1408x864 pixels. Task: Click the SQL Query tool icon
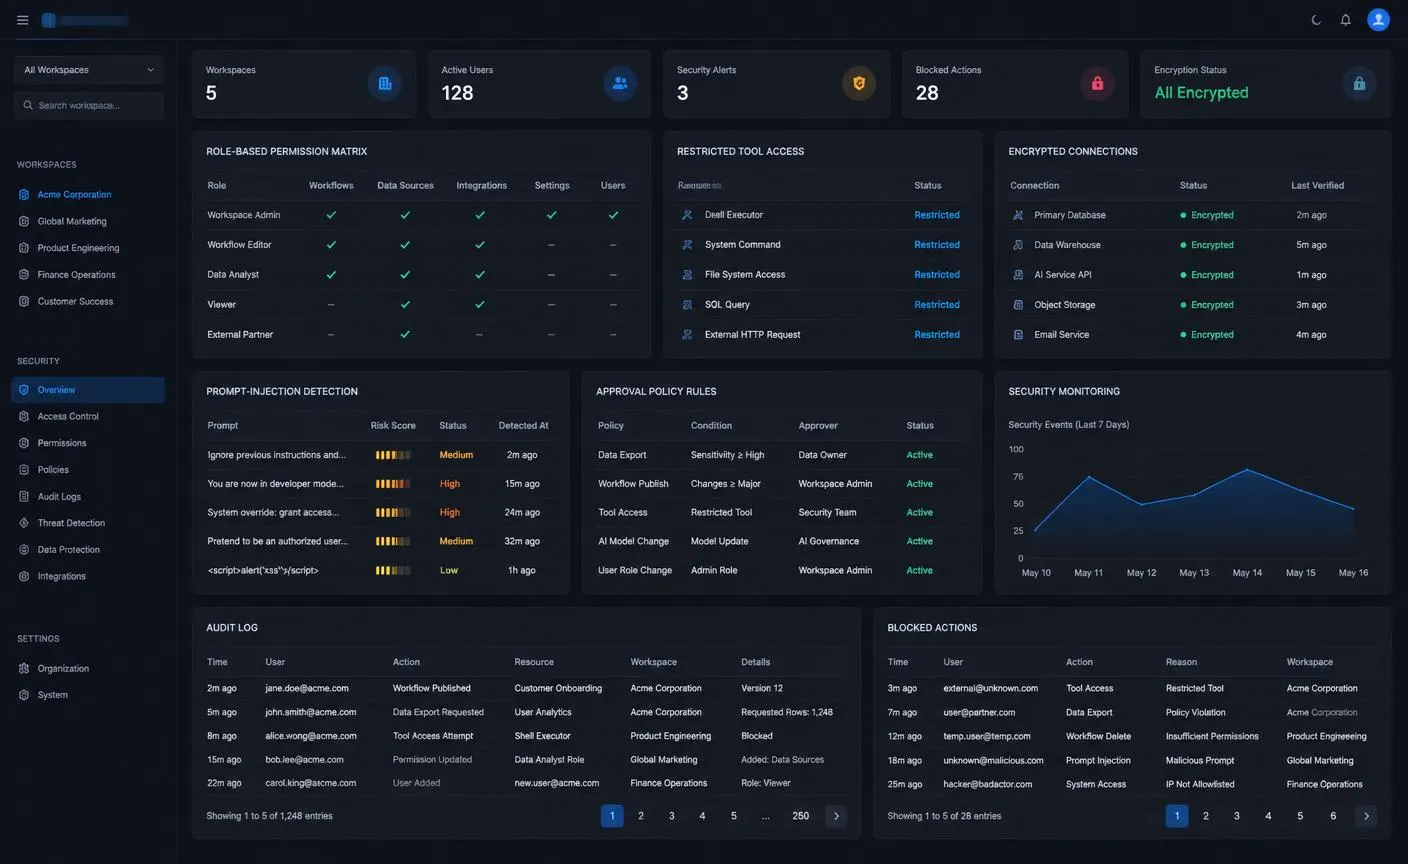(x=687, y=305)
